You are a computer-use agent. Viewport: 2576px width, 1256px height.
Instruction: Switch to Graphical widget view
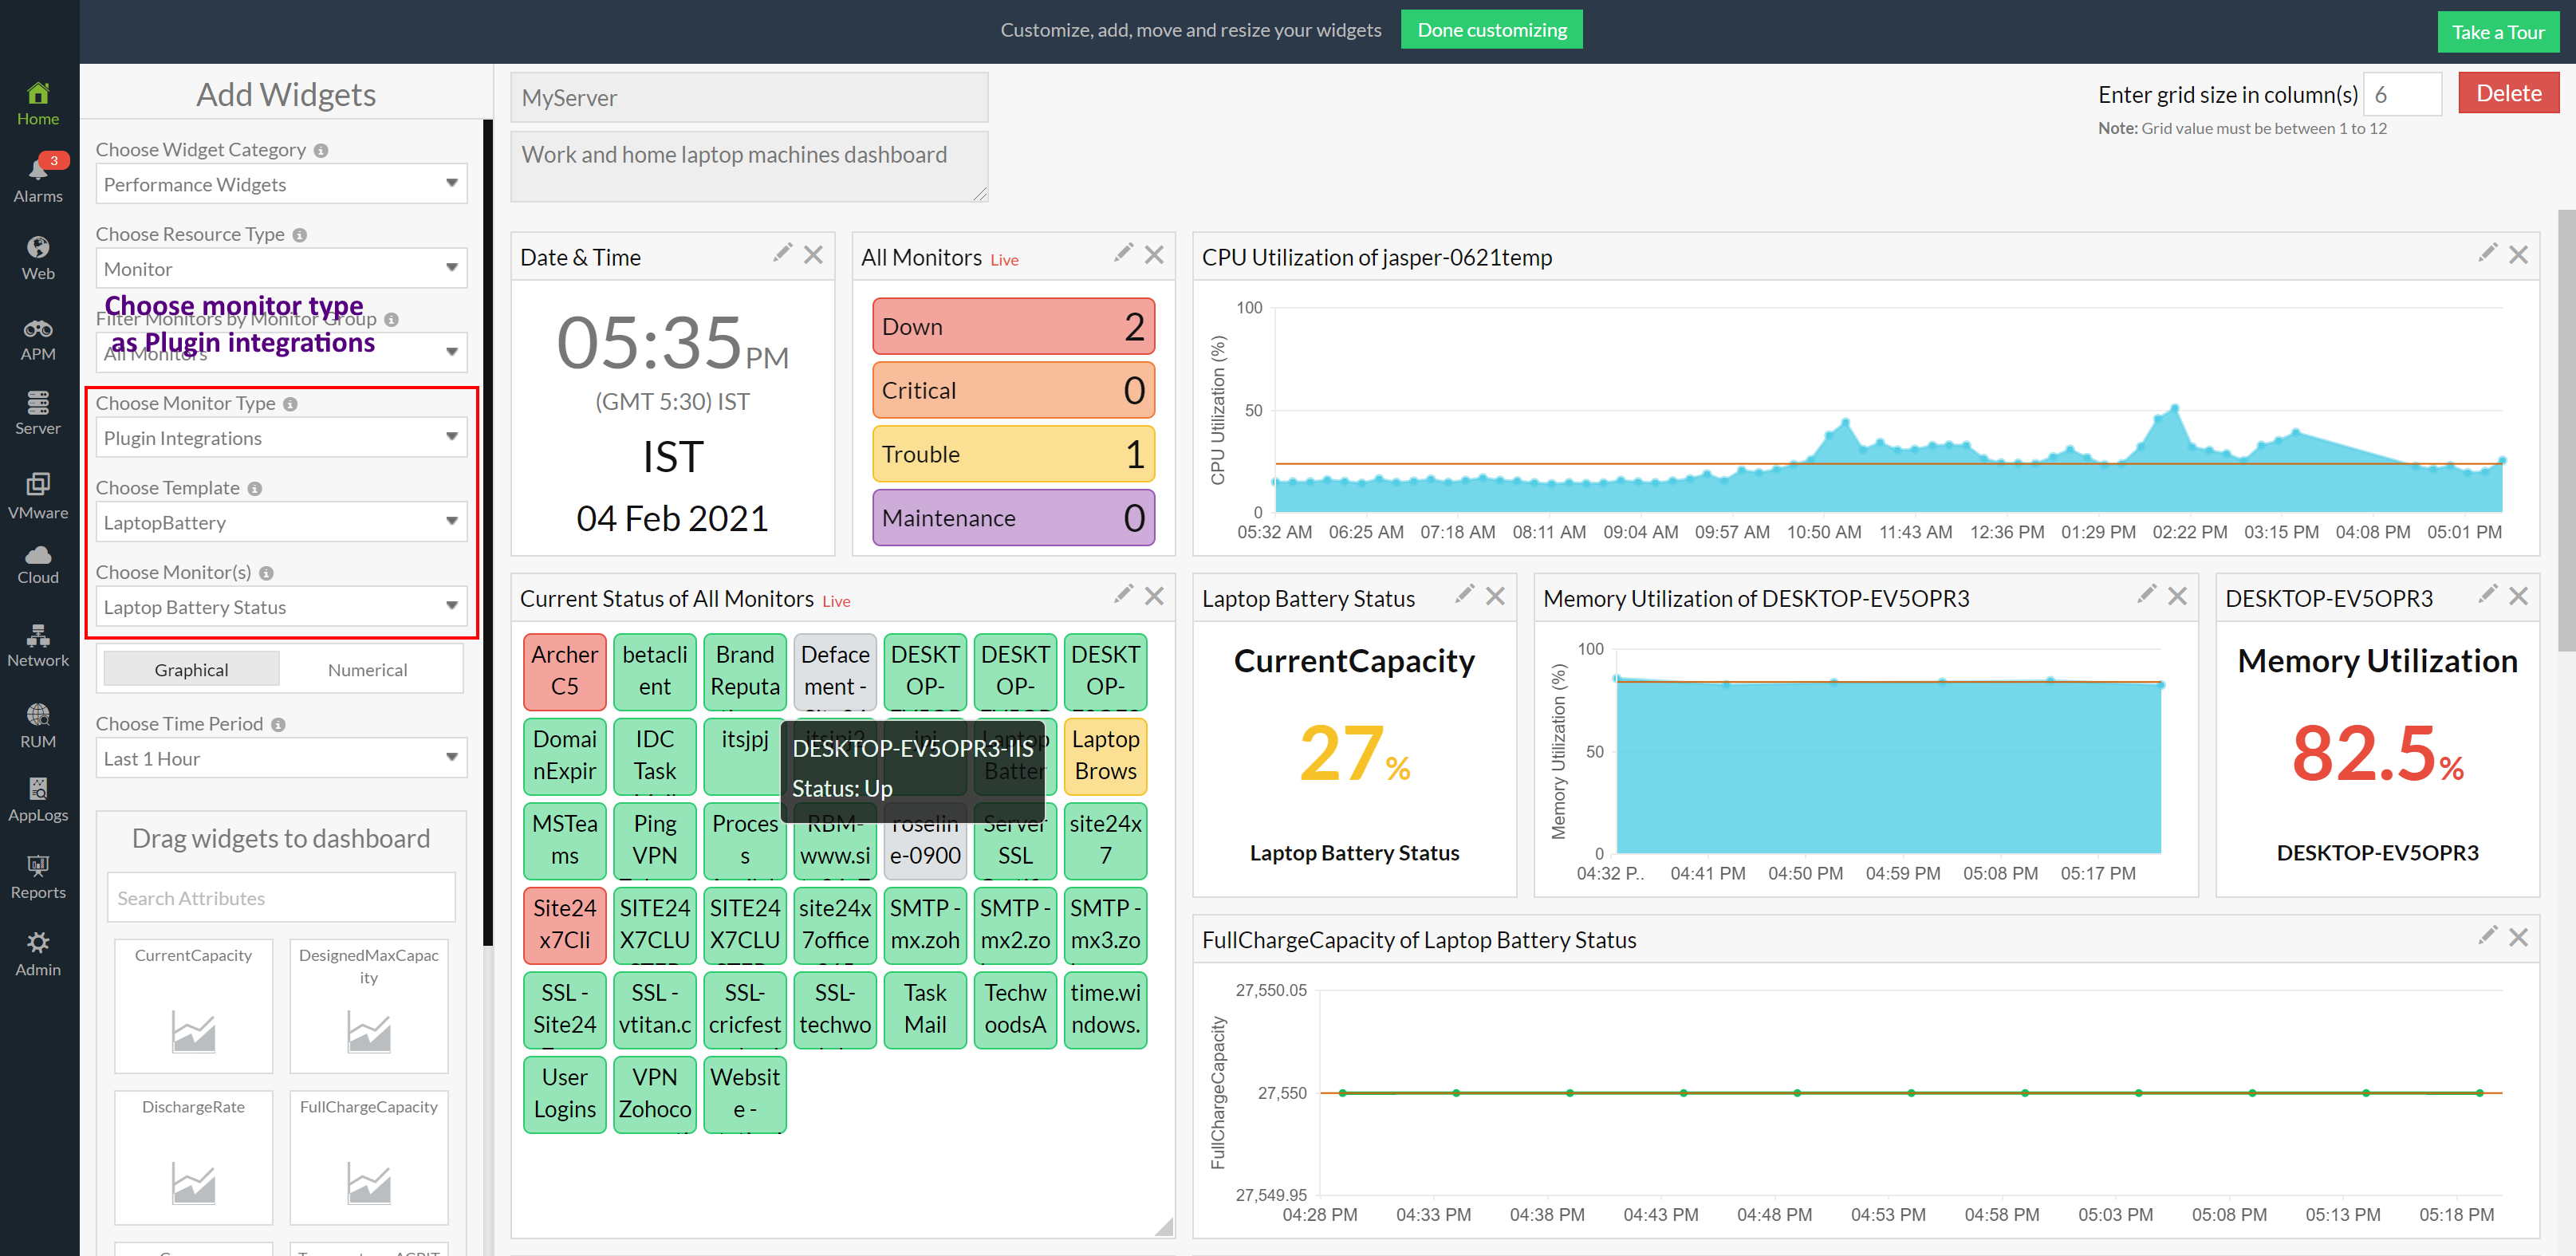(x=191, y=670)
